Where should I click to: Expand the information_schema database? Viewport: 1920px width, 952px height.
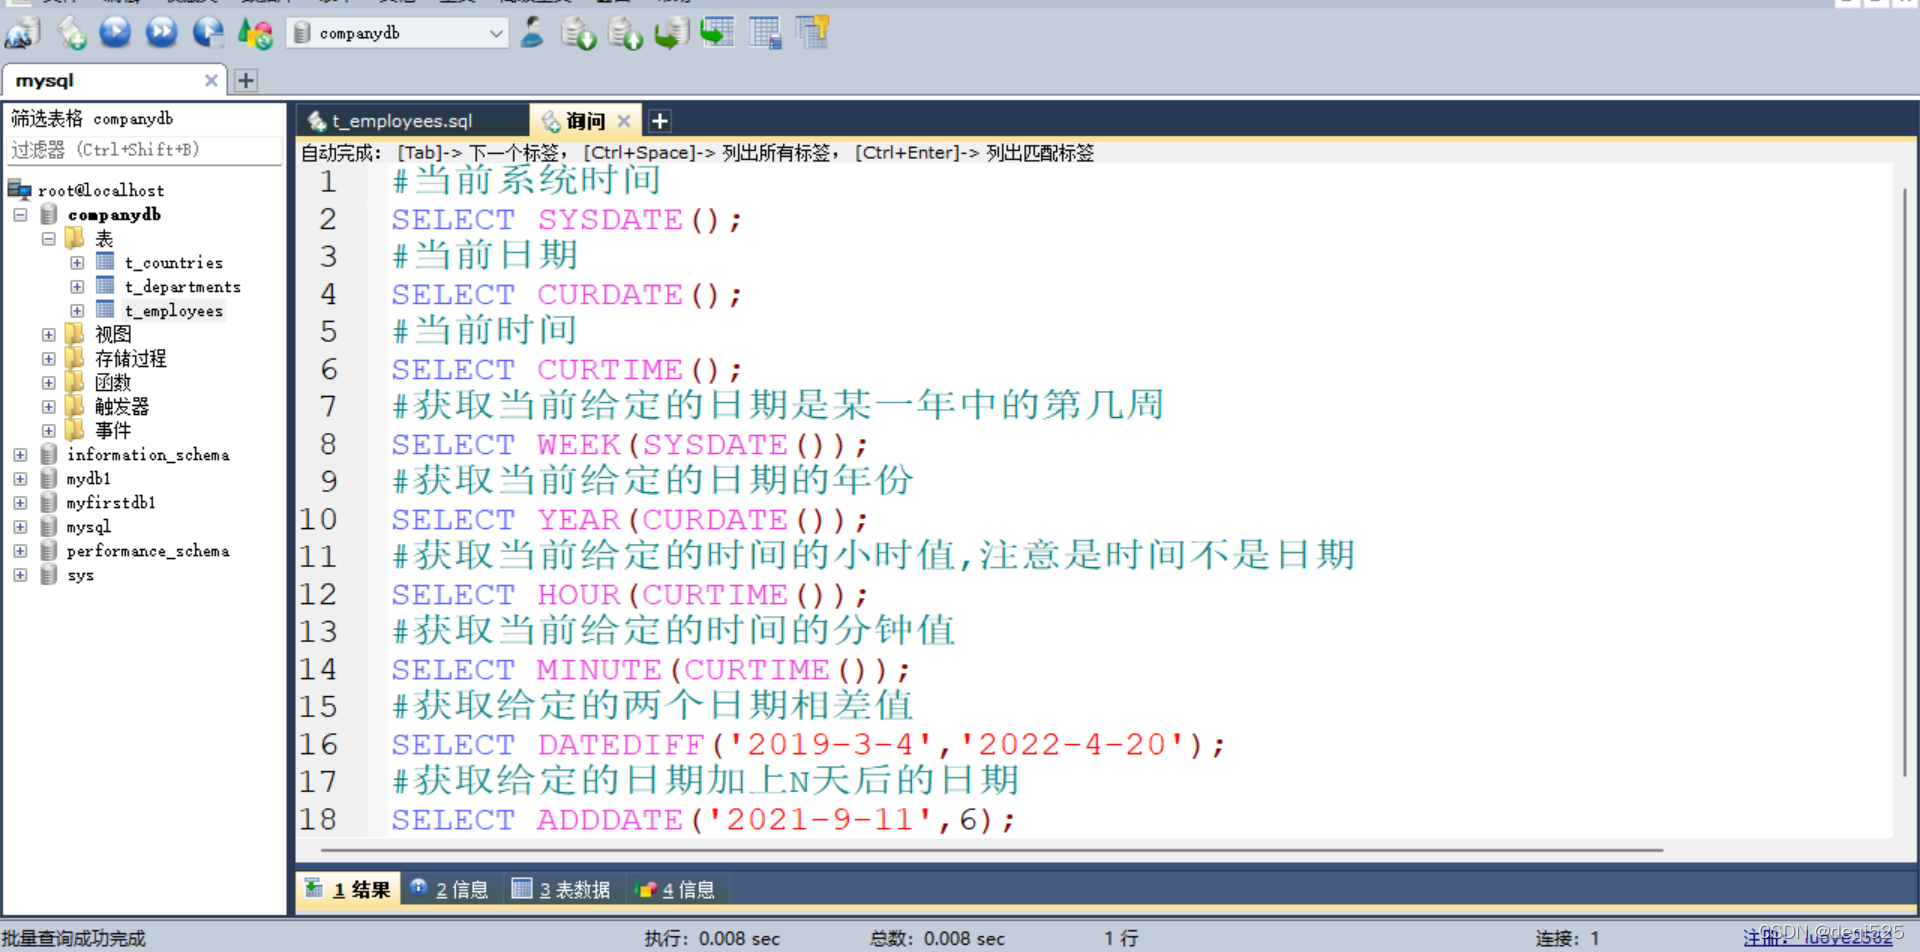click(20, 455)
